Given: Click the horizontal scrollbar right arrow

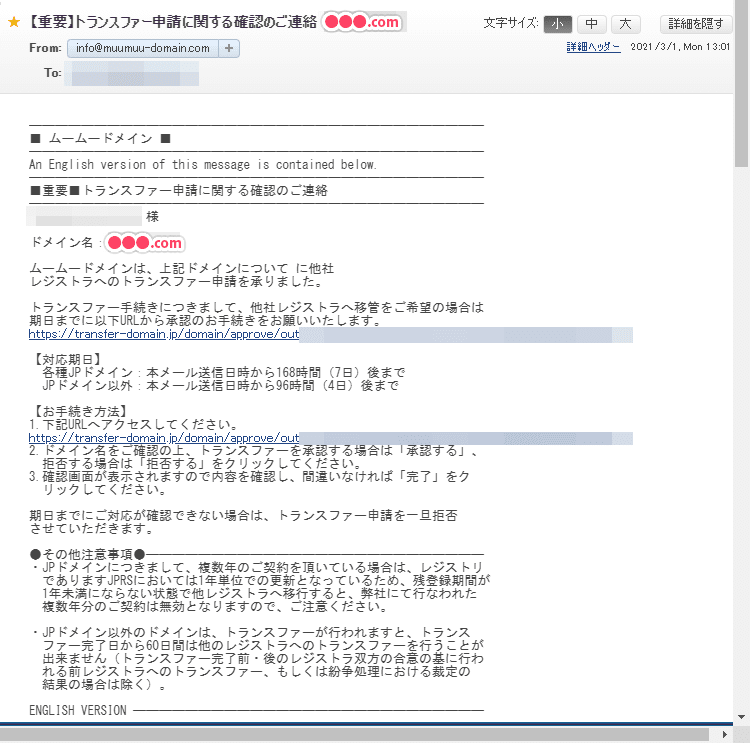Looking at the screenshot, I should (x=725, y=734).
